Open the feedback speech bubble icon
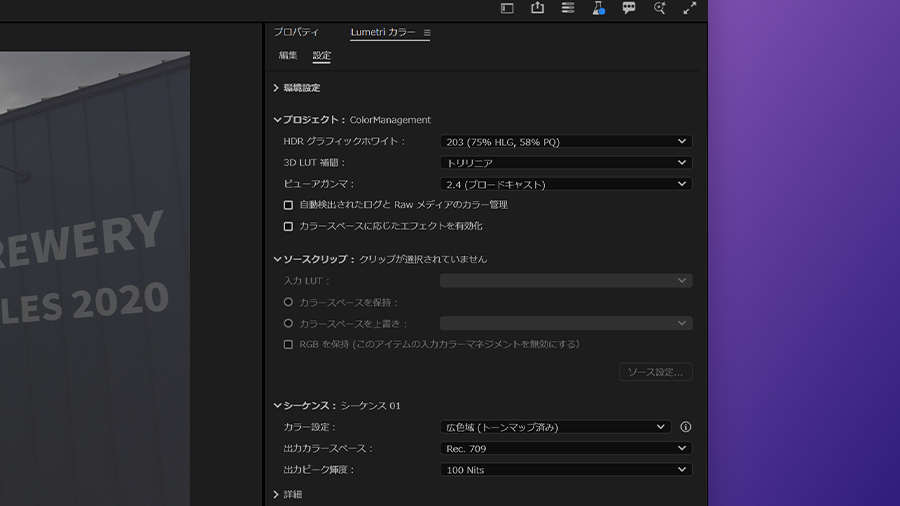This screenshot has height=506, width=900. [x=629, y=8]
